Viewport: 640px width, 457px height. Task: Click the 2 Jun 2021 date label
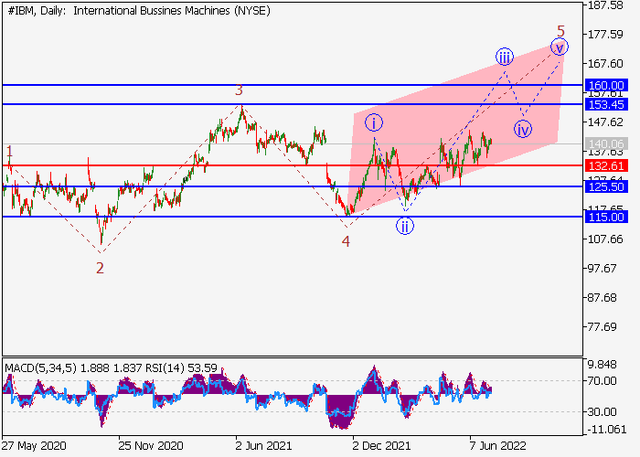[264, 446]
